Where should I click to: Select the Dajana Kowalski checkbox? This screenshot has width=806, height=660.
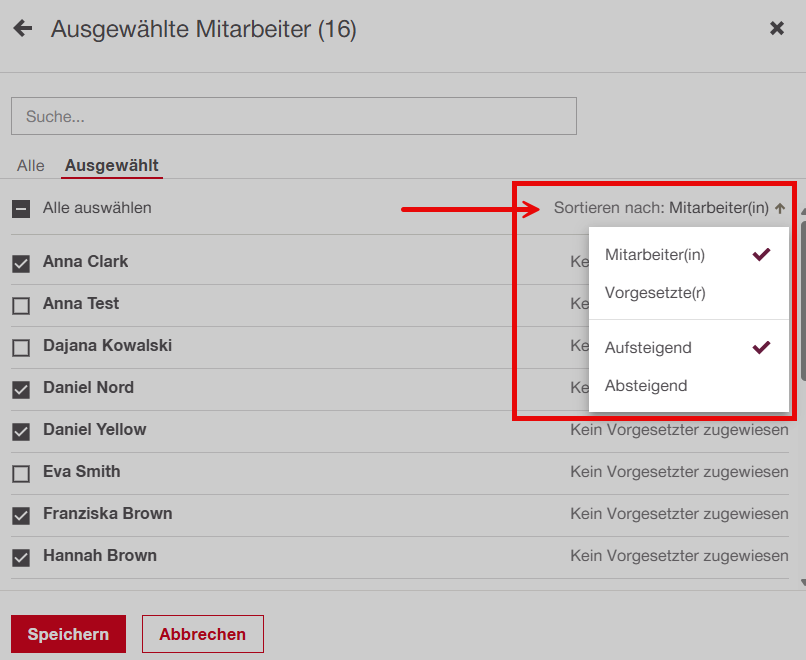click(x=21, y=347)
